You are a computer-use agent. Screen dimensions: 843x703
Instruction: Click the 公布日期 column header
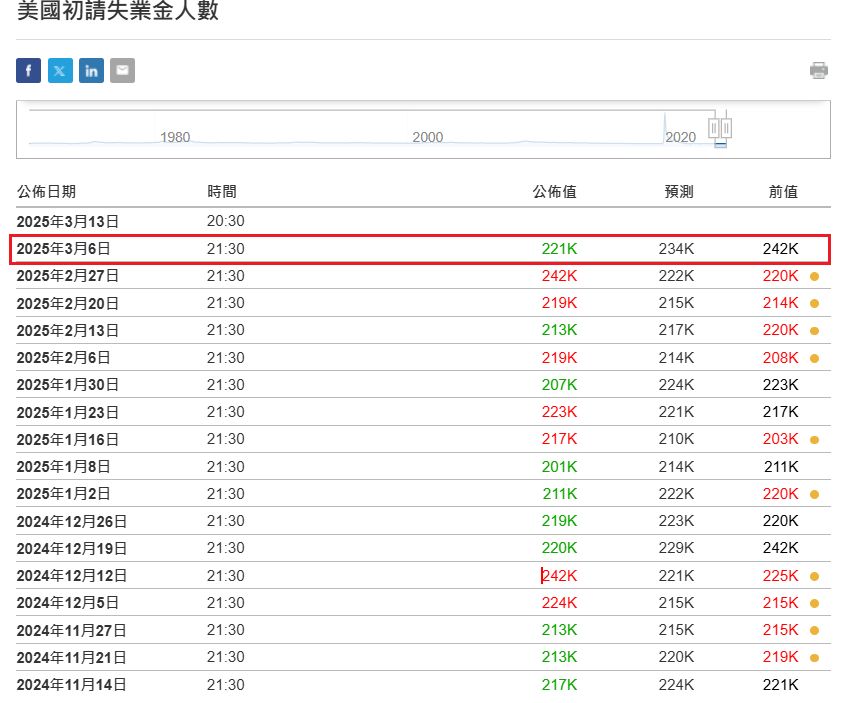[x=46, y=192]
